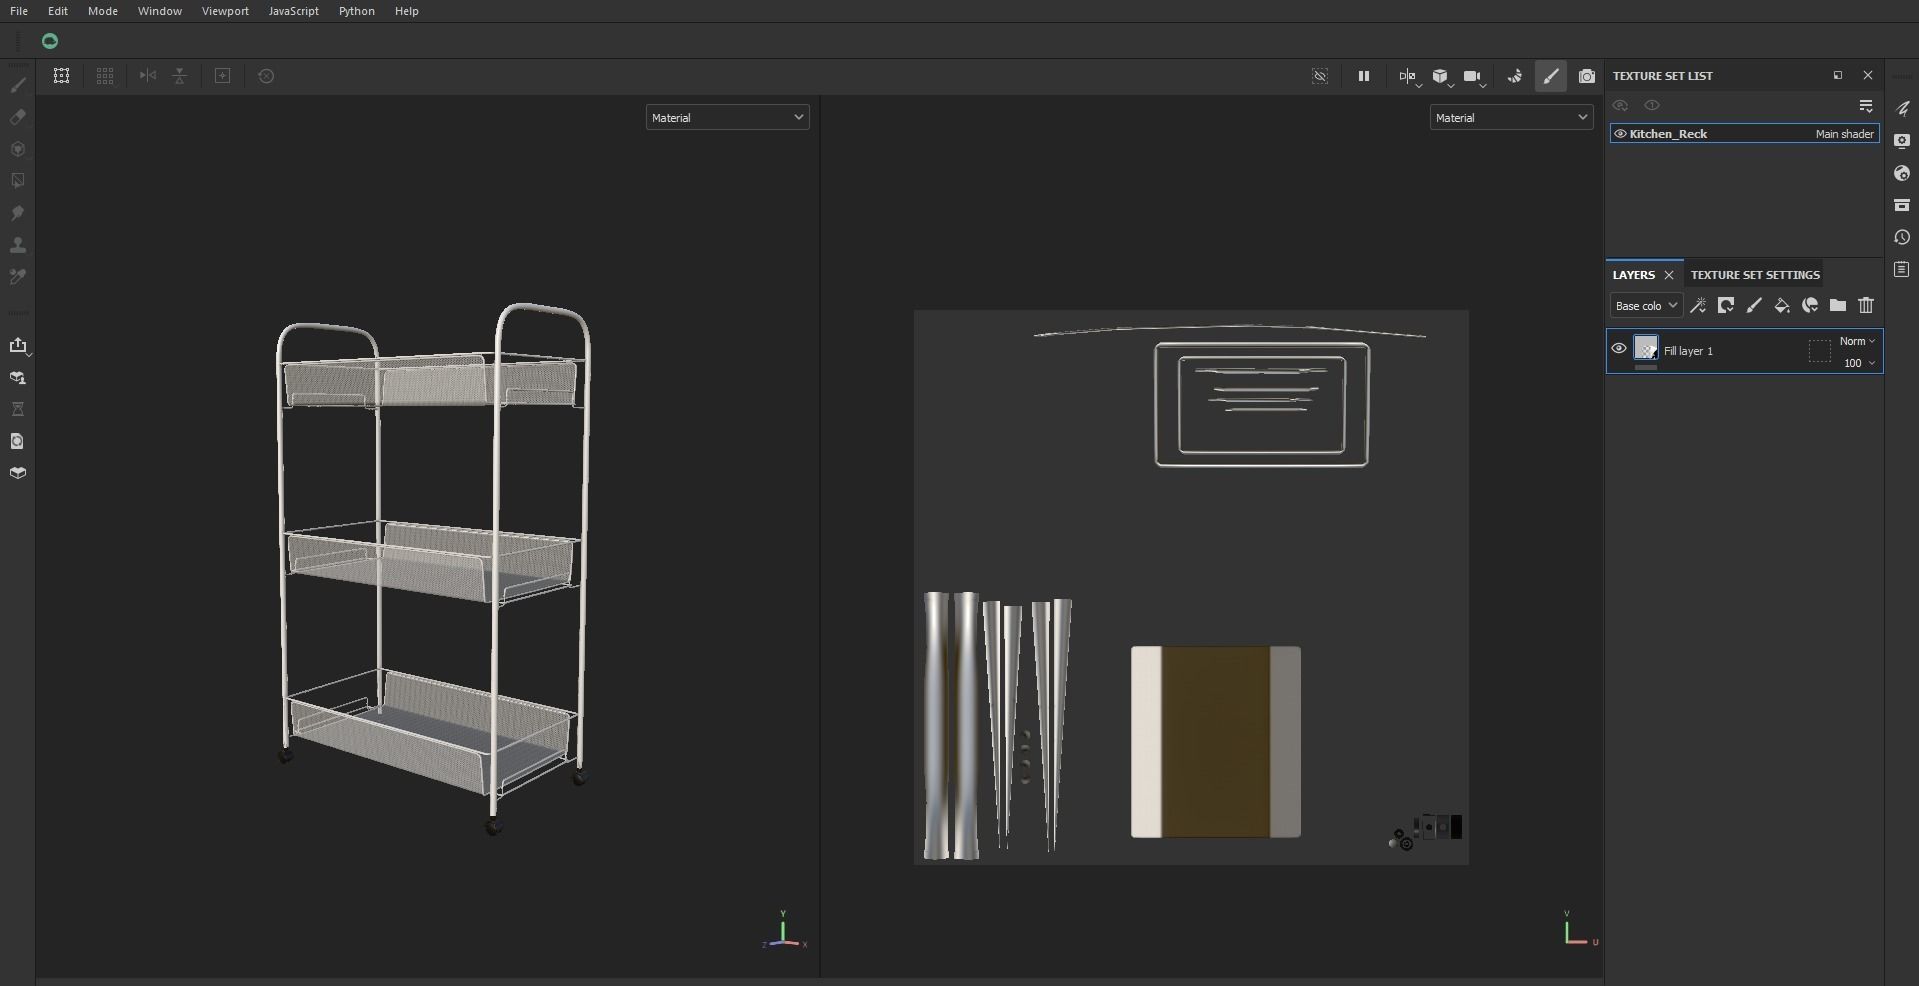The width and height of the screenshot is (1919, 986).
Task: Enable the transform selection grid icon
Action: tap(61, 76)
